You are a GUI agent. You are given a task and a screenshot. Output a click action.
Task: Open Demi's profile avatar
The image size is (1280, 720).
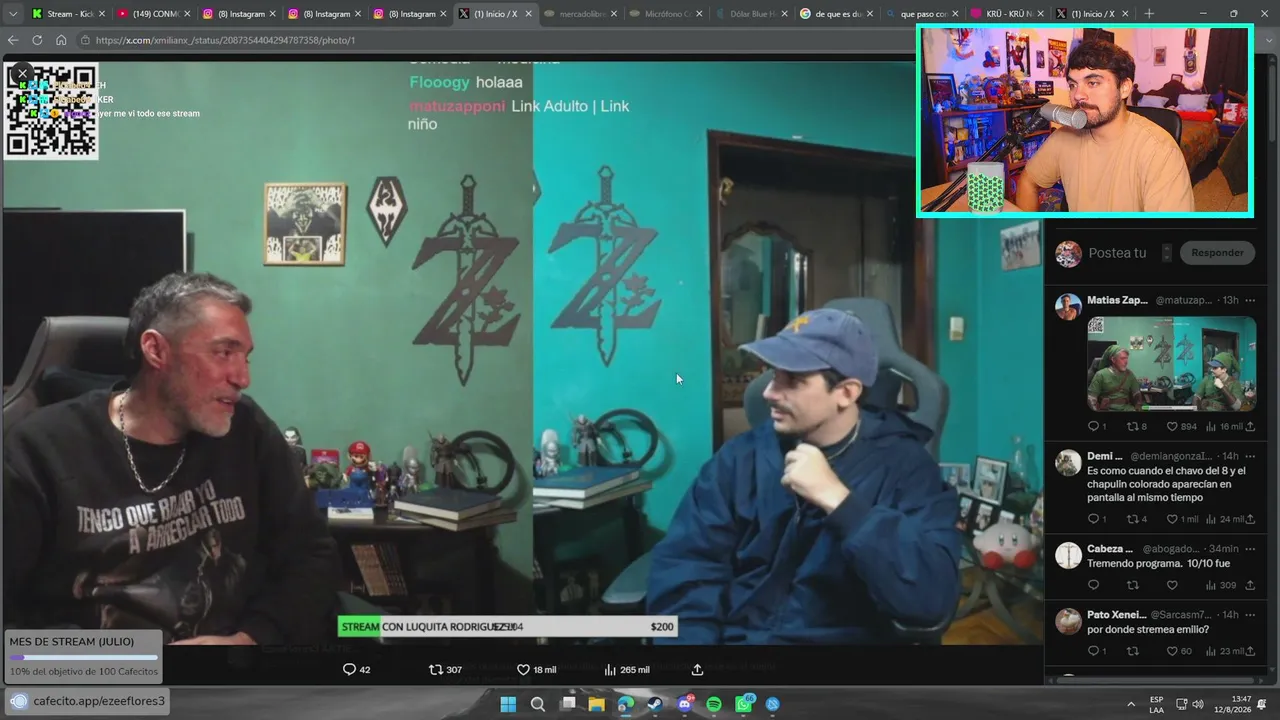pyautogui.click(x=1068, y=462)
